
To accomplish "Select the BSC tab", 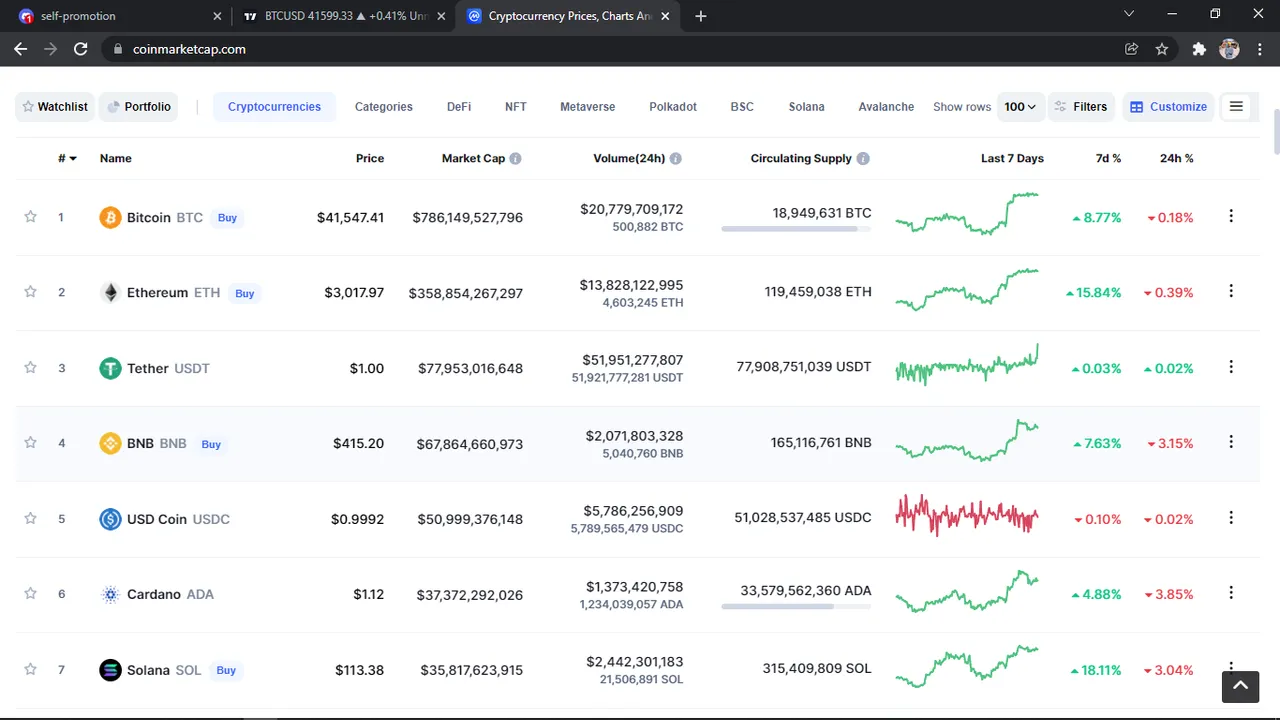I will click(742, 107).
